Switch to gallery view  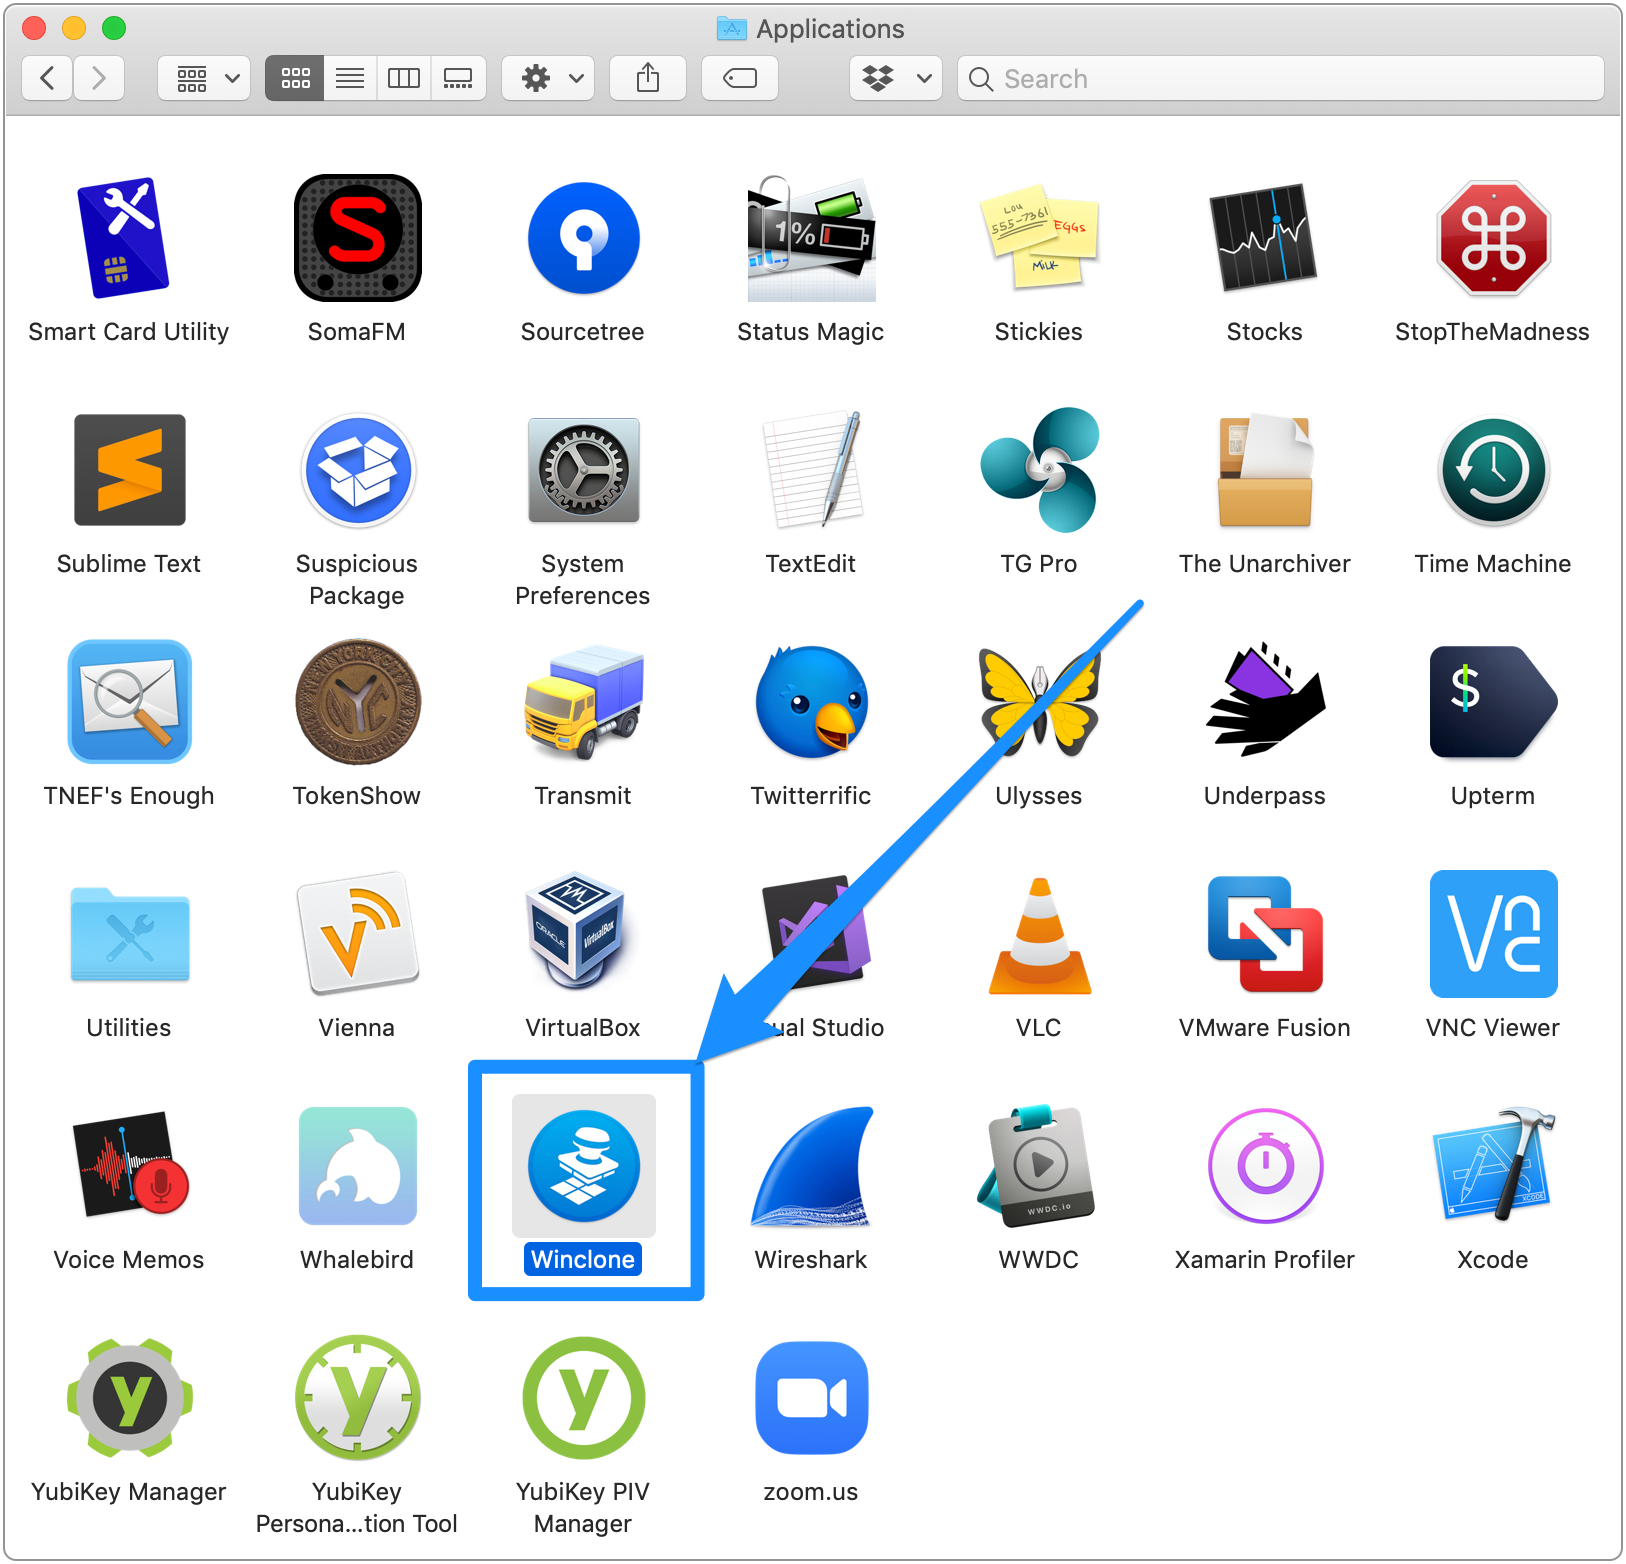[x=458, y=78]
